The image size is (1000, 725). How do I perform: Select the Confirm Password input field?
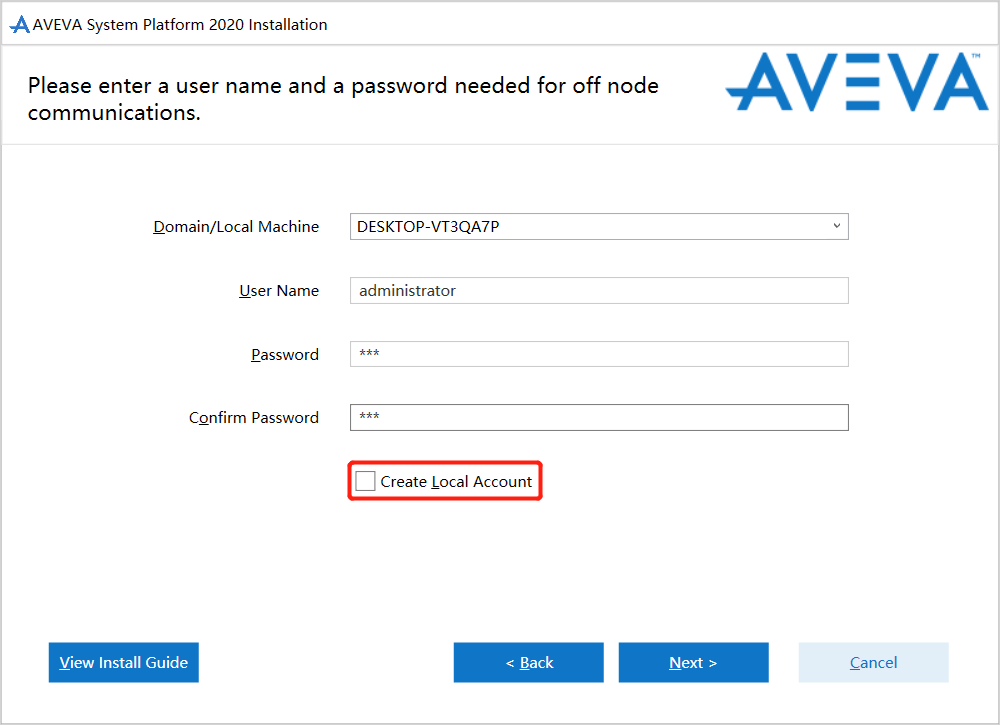[x=598, y=417]
